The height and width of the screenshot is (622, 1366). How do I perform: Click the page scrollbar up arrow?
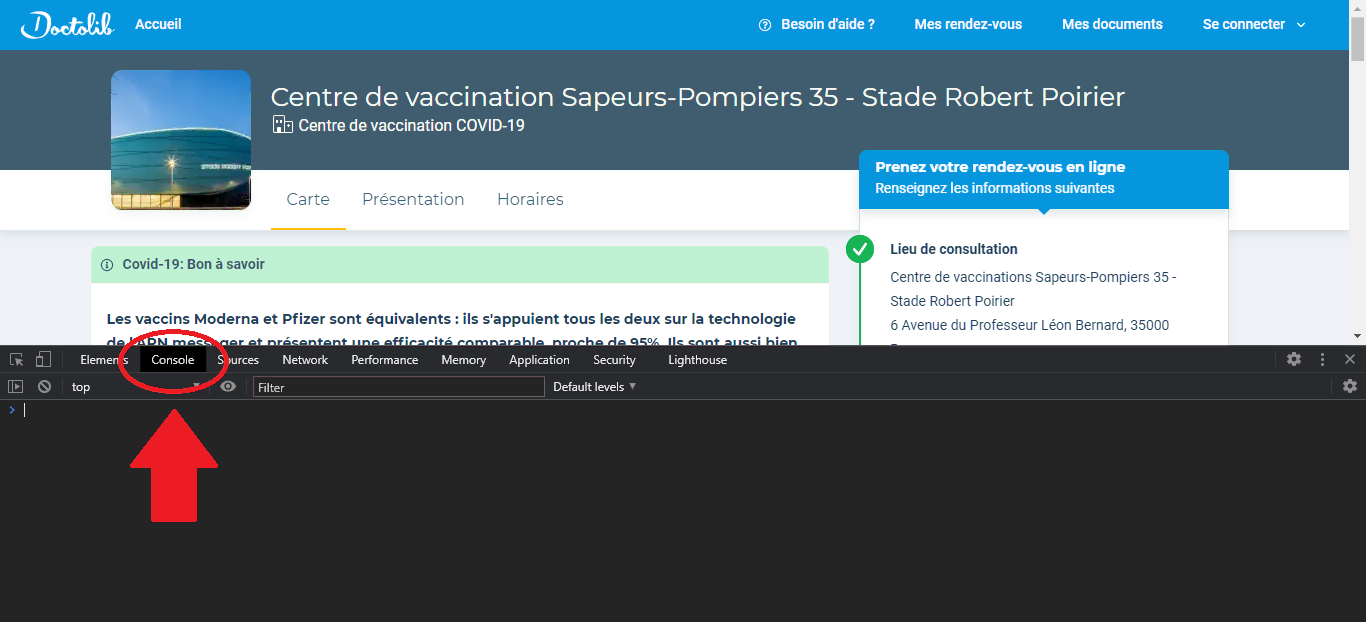(x=1357, y=8)
